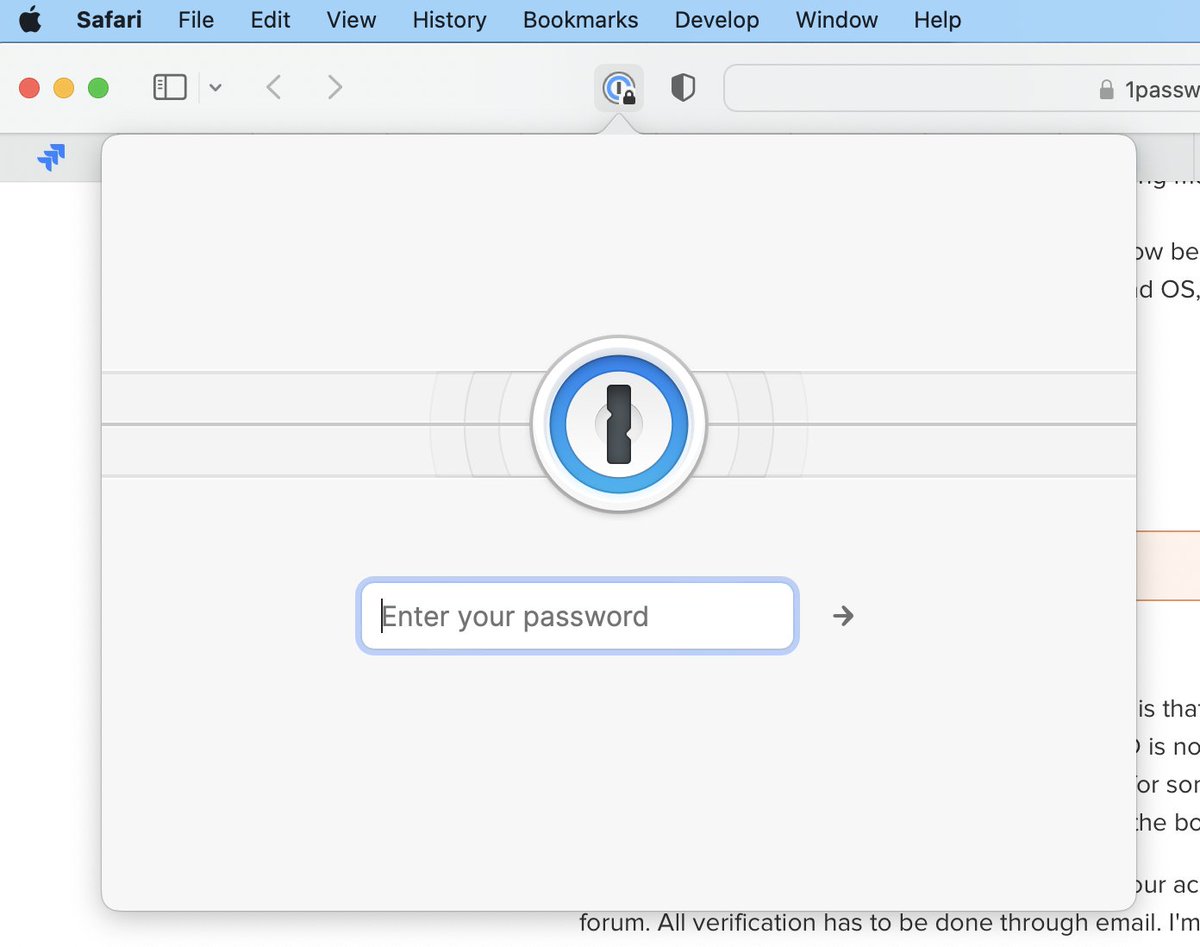
Task: Open the privacy shield report icon
Action: click(x=683, y=88)
